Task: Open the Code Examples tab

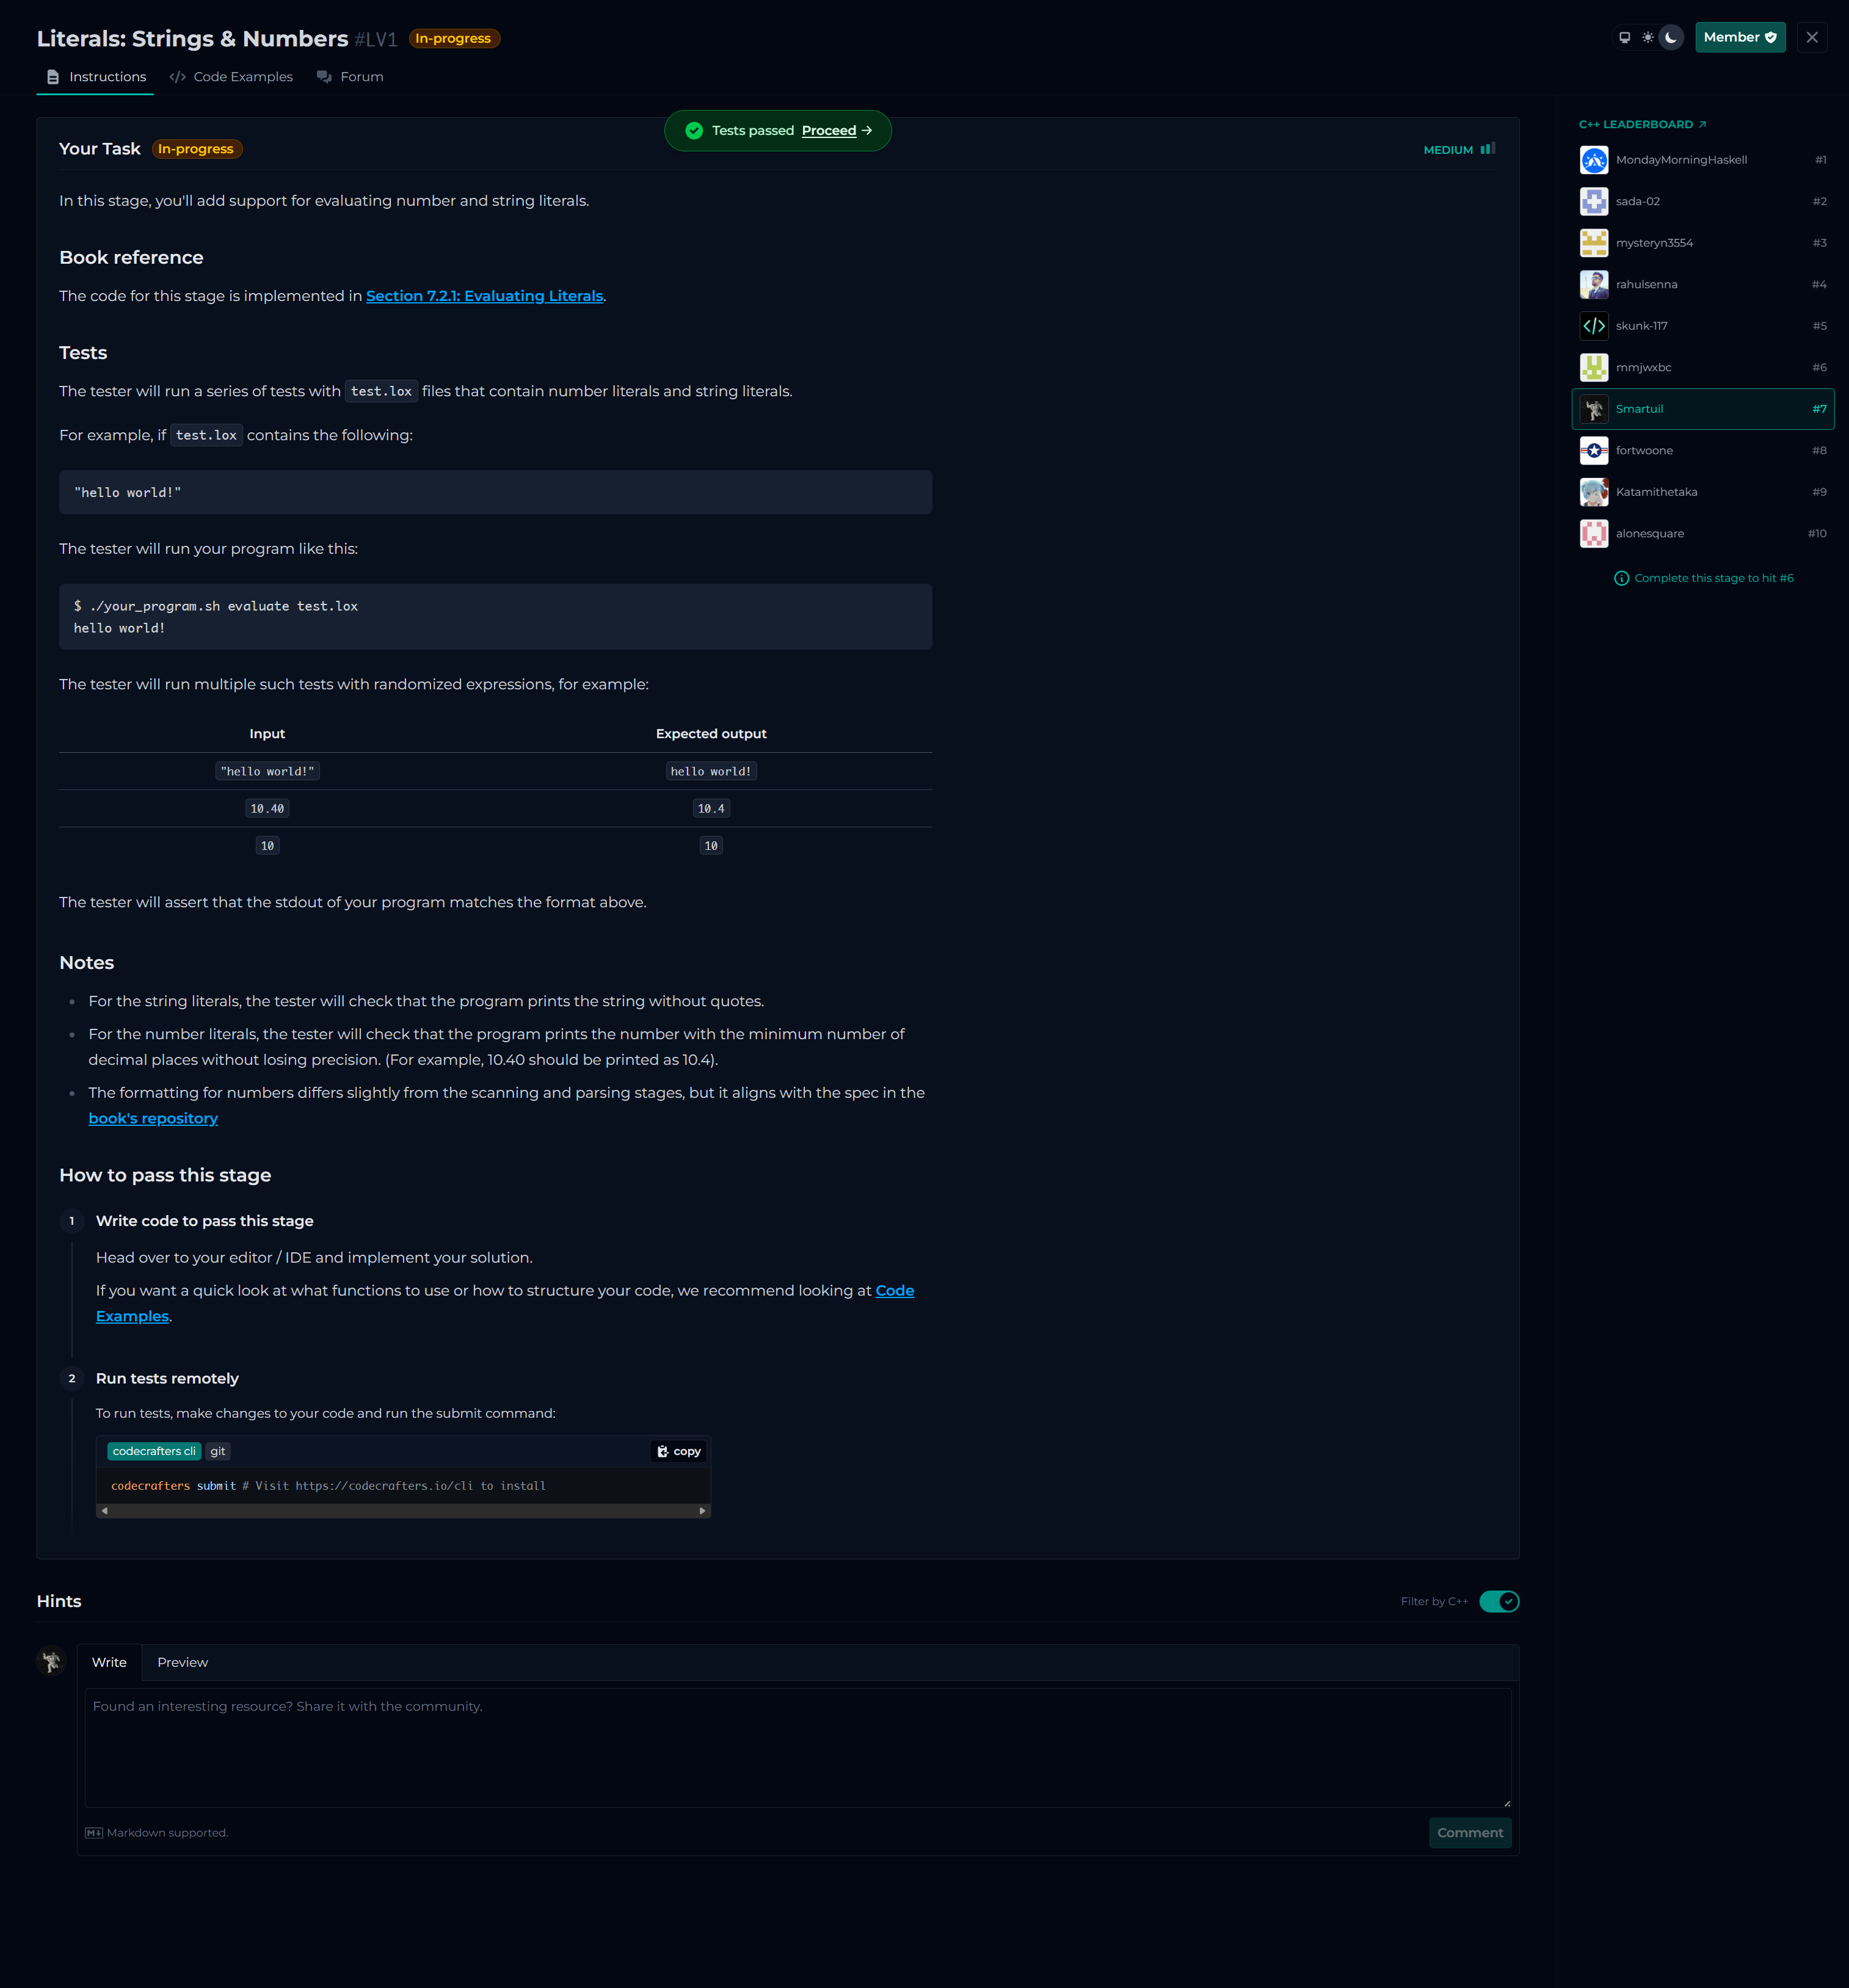Action: [x=232, y=77]
